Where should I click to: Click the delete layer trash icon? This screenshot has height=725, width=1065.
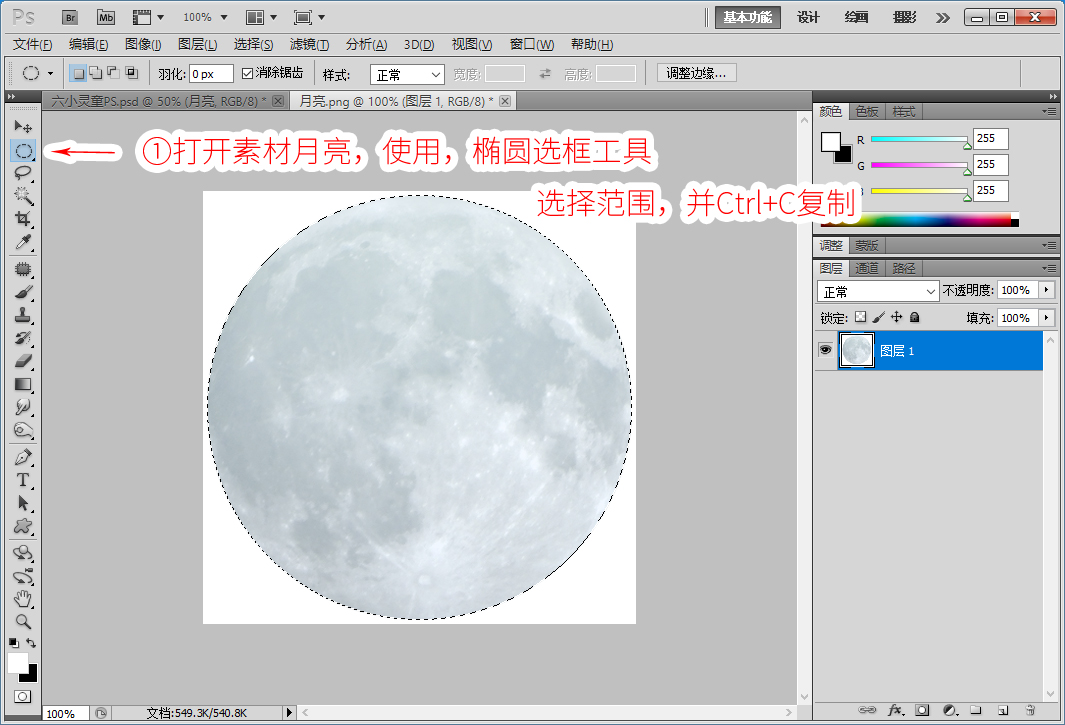click(x=1030, y=710)
